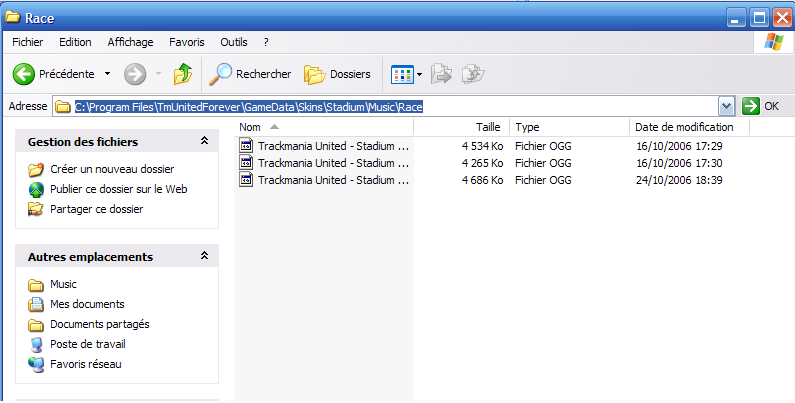The height and width of the screenshot is (403, 795).
Task: Collapse the Autres emplacements panel
Action: pyautogui.click(x=204, y=256)
